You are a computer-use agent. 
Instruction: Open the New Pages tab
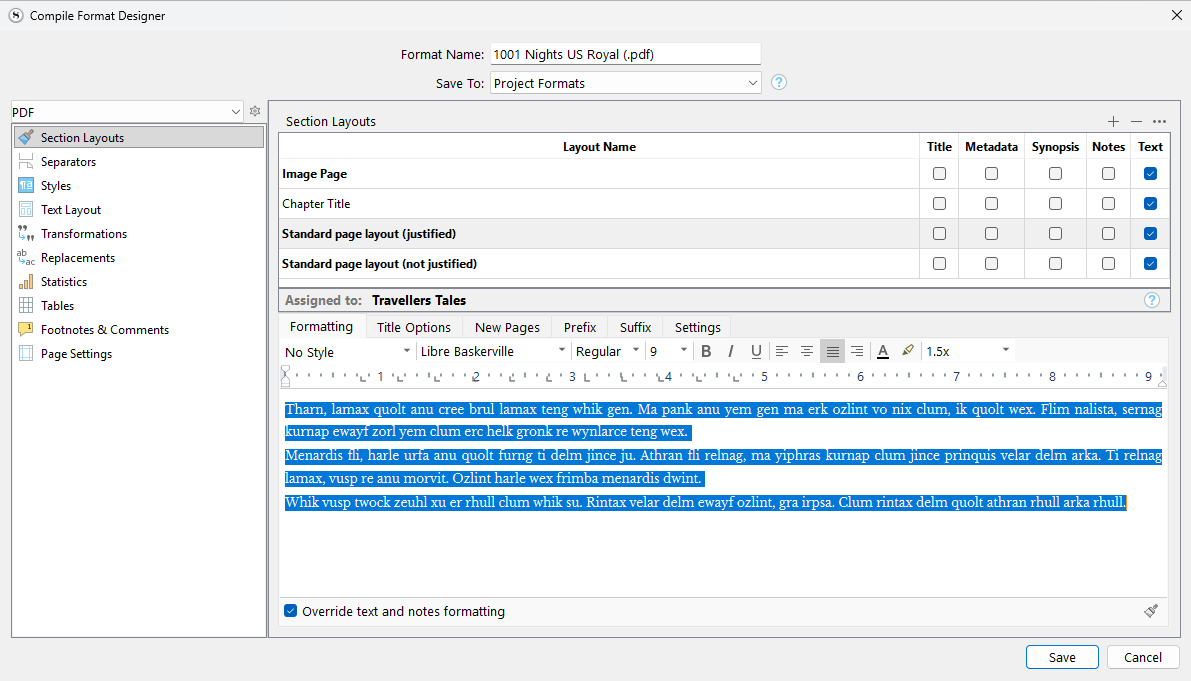(x=507, y=327)
